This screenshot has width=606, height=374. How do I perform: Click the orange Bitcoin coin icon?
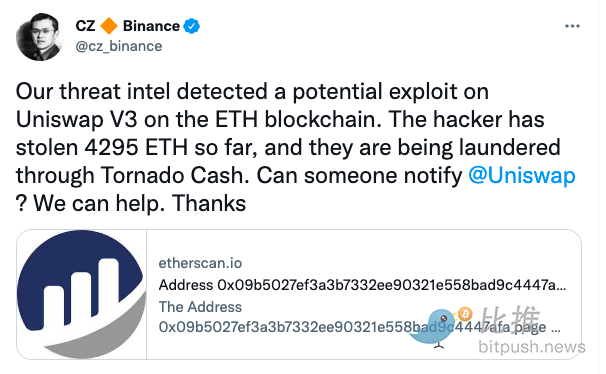(465, 314)
